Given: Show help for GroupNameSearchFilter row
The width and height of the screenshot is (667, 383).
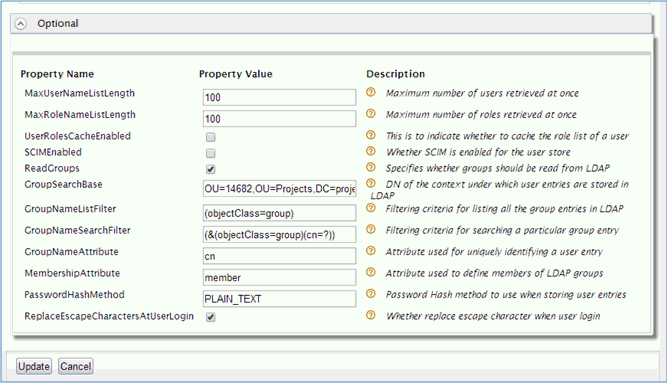Looking at the screenshot, I should point(371,229).
